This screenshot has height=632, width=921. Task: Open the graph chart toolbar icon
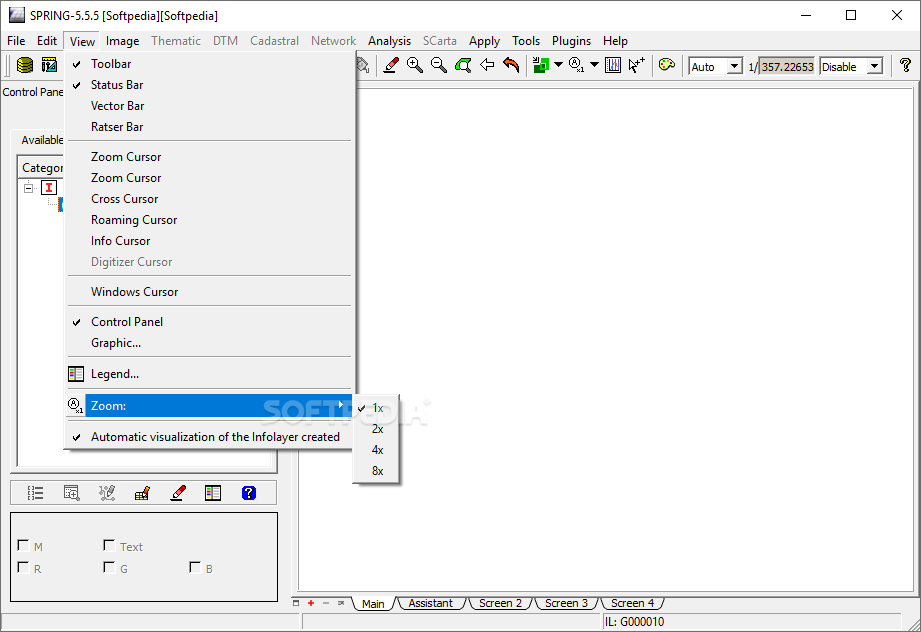(613, 65)
